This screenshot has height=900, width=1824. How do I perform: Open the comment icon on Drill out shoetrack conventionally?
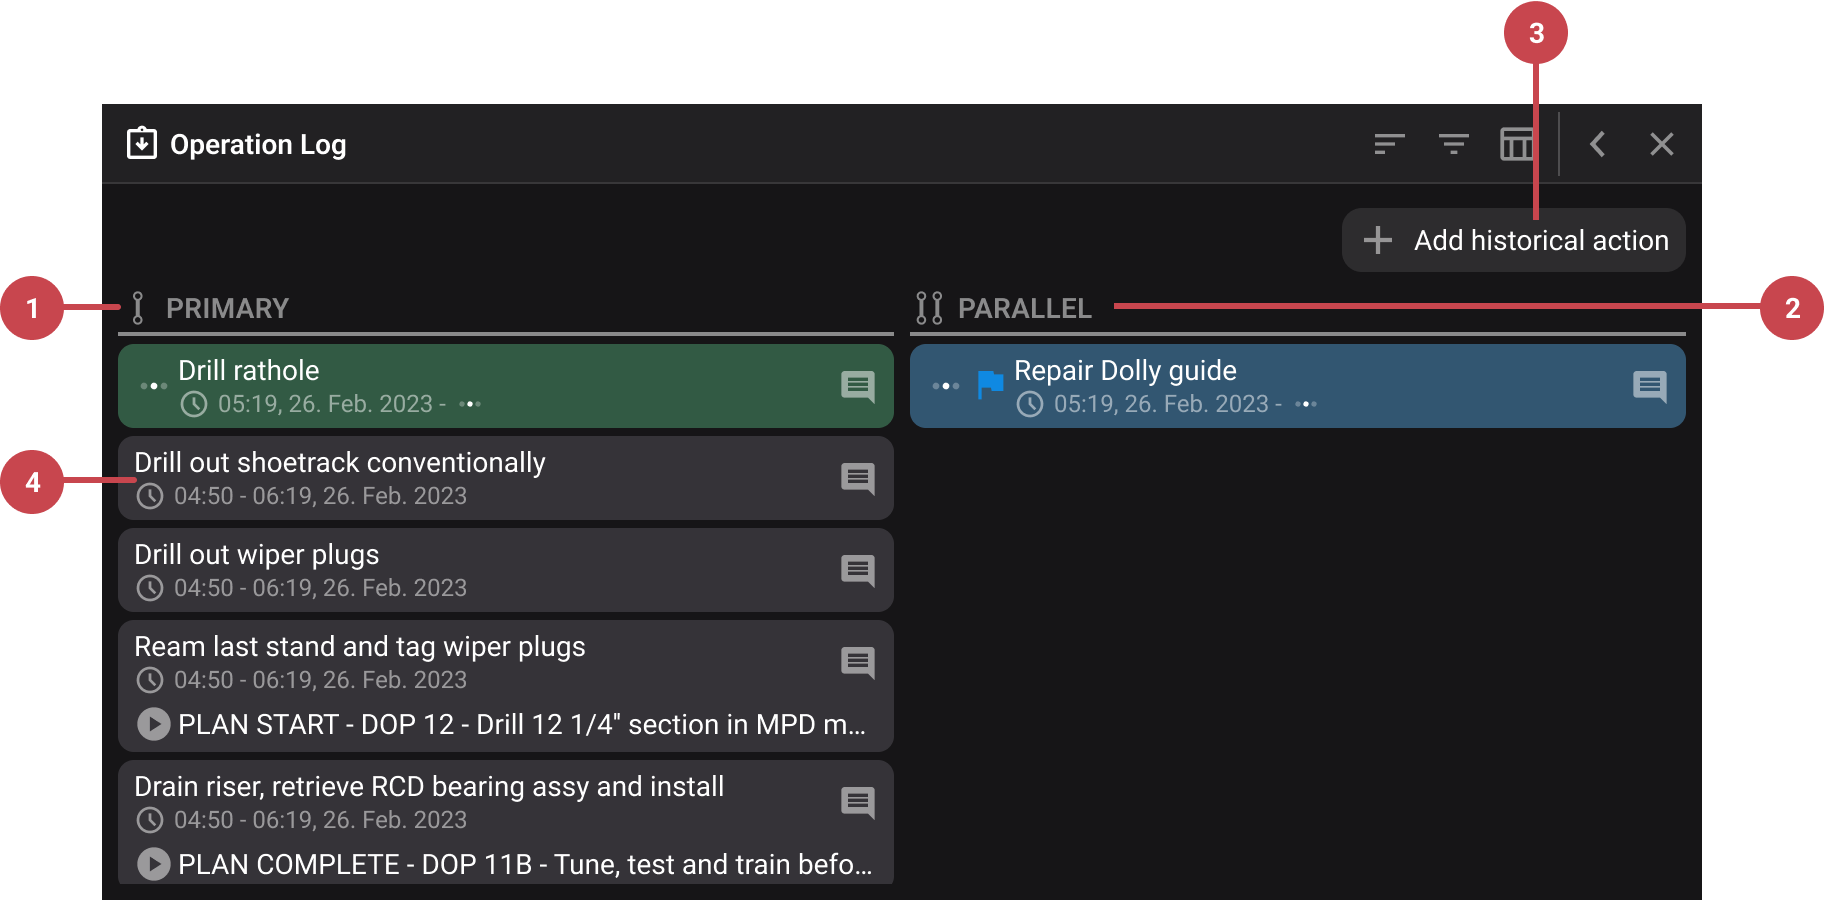[857, 479]
